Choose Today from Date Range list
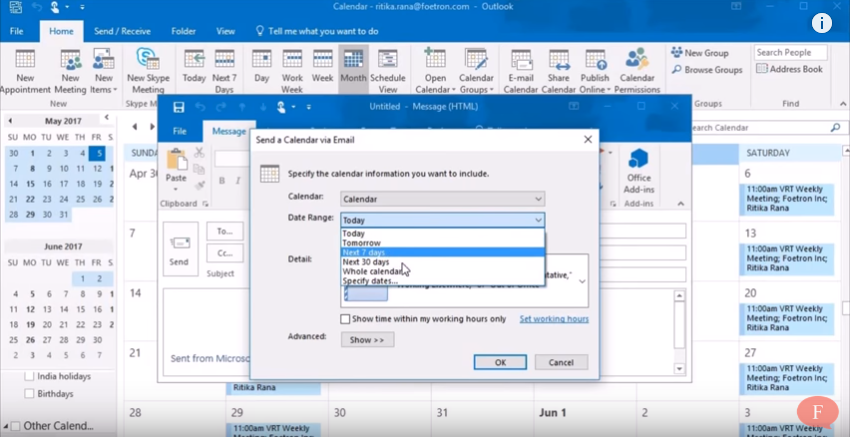Image resolution: width=850 pixels, height=437 pixels. point(442,234)
